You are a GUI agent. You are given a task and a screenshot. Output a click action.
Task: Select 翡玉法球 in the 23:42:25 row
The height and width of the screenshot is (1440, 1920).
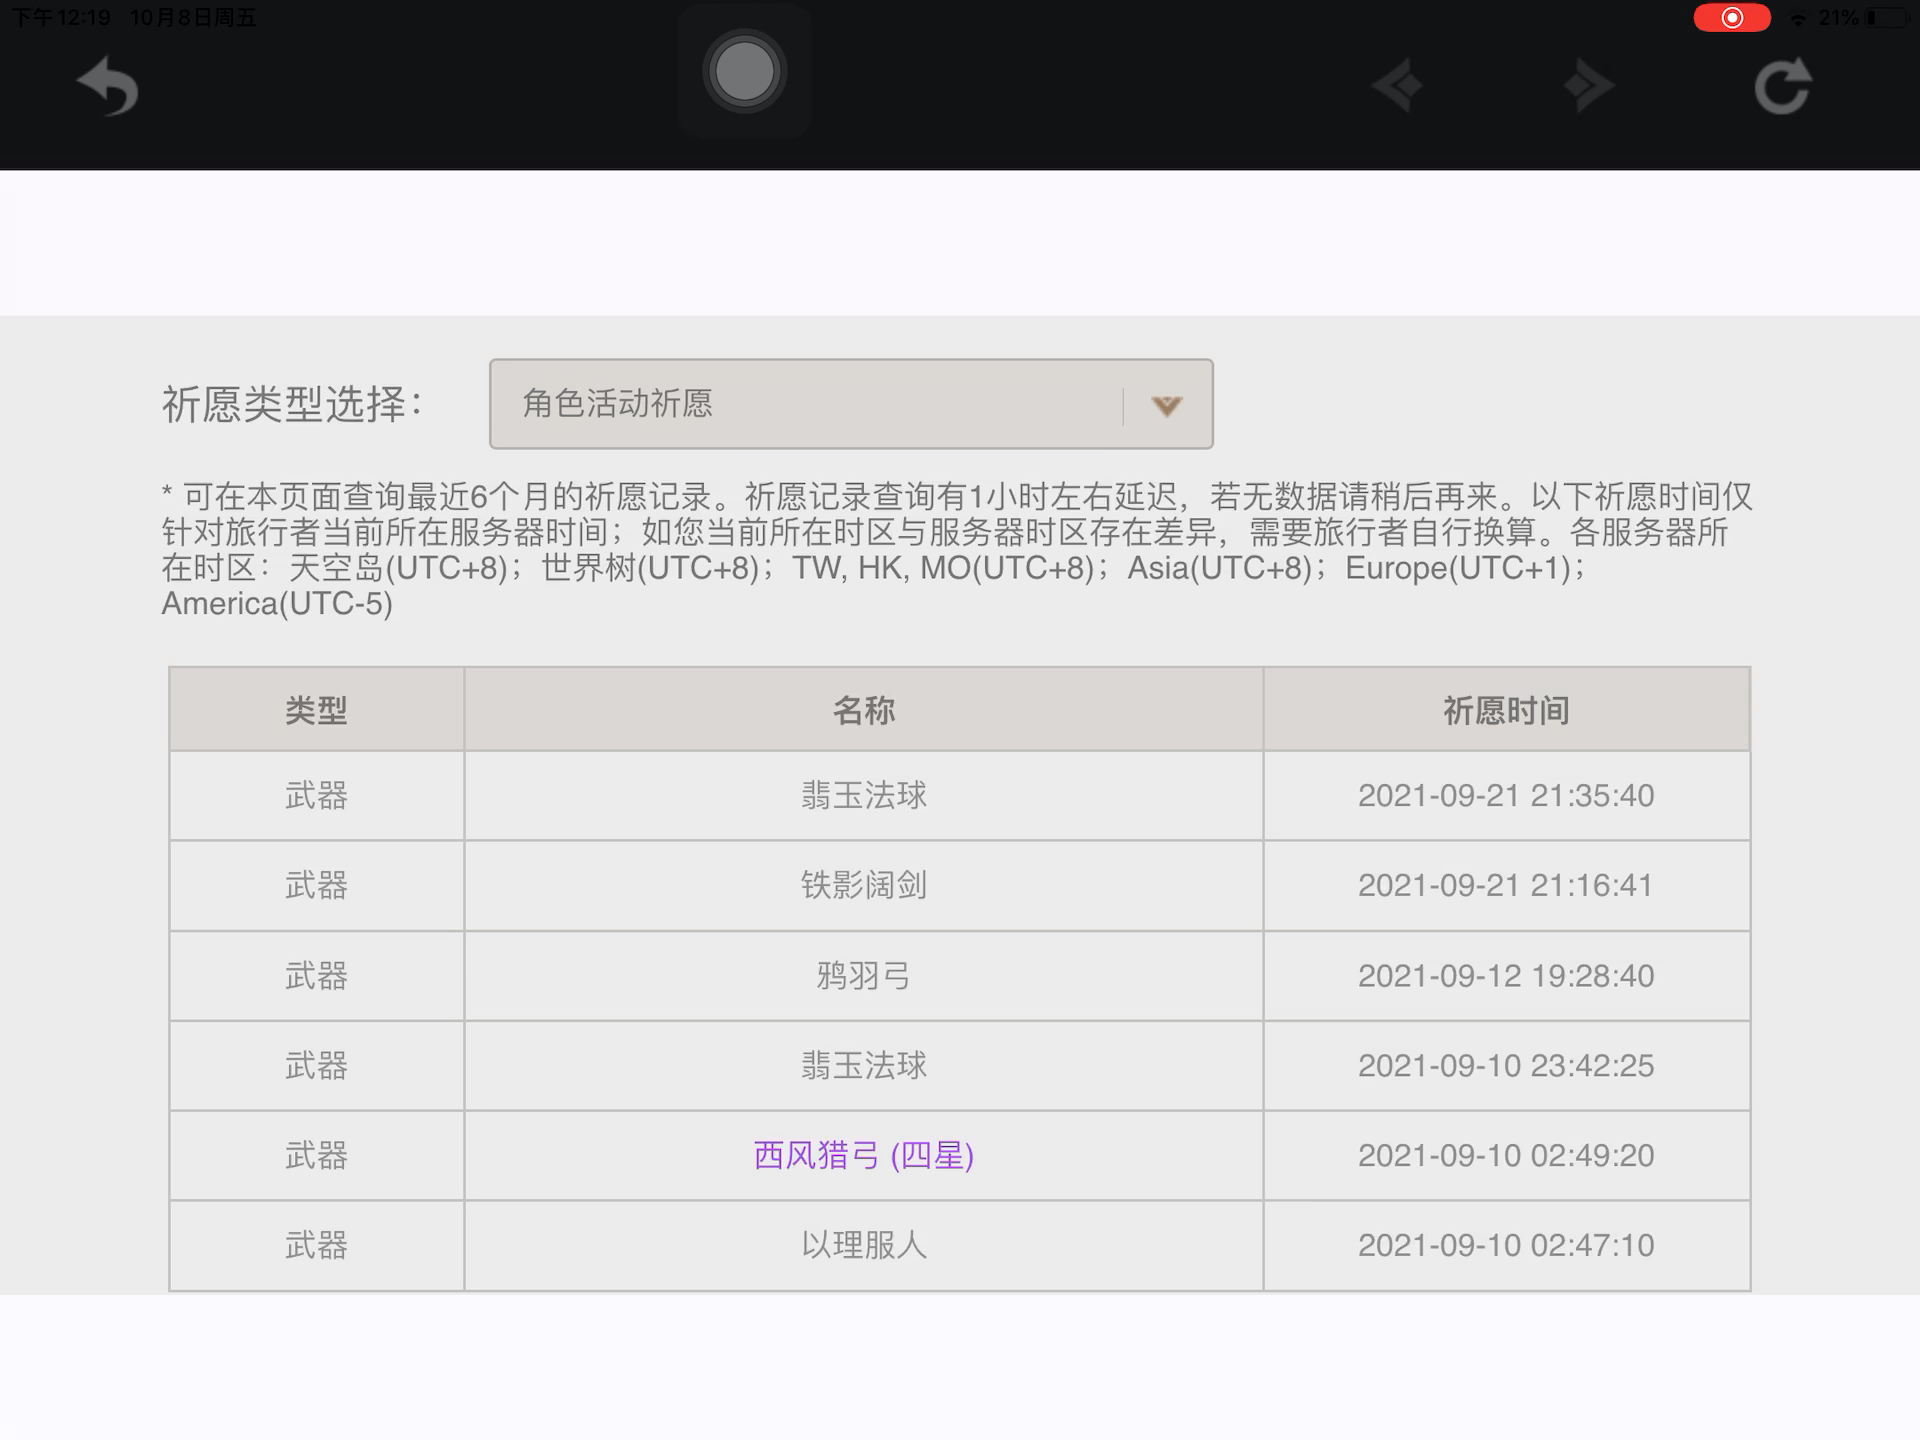tap(864, 1066)
